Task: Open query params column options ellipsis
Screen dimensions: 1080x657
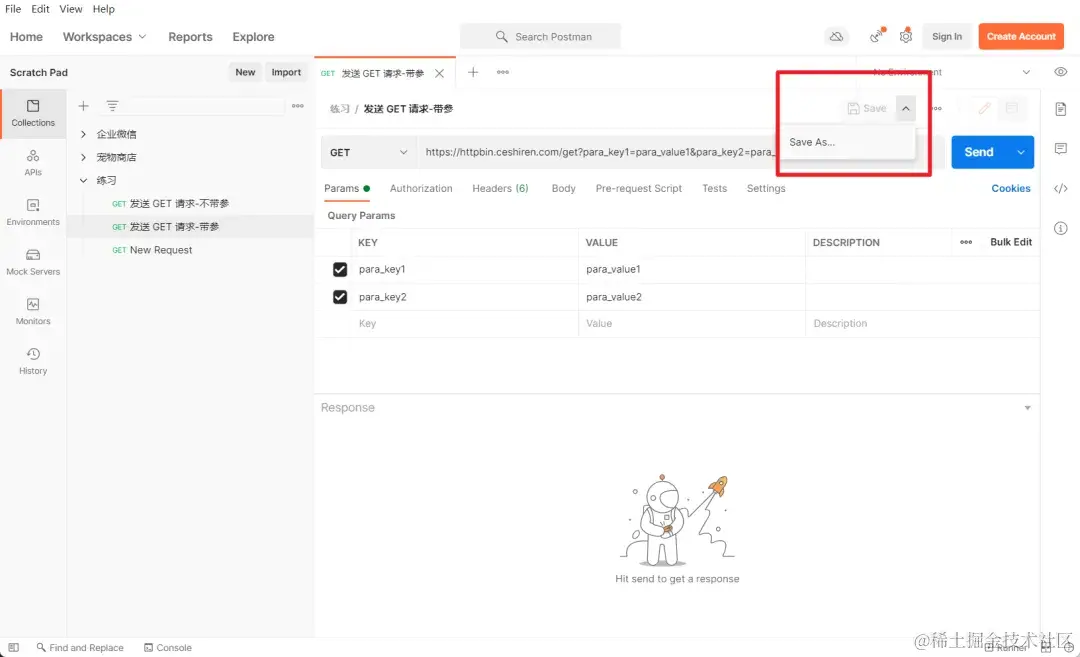Action: pyautogui.click(x=966, y=242)
